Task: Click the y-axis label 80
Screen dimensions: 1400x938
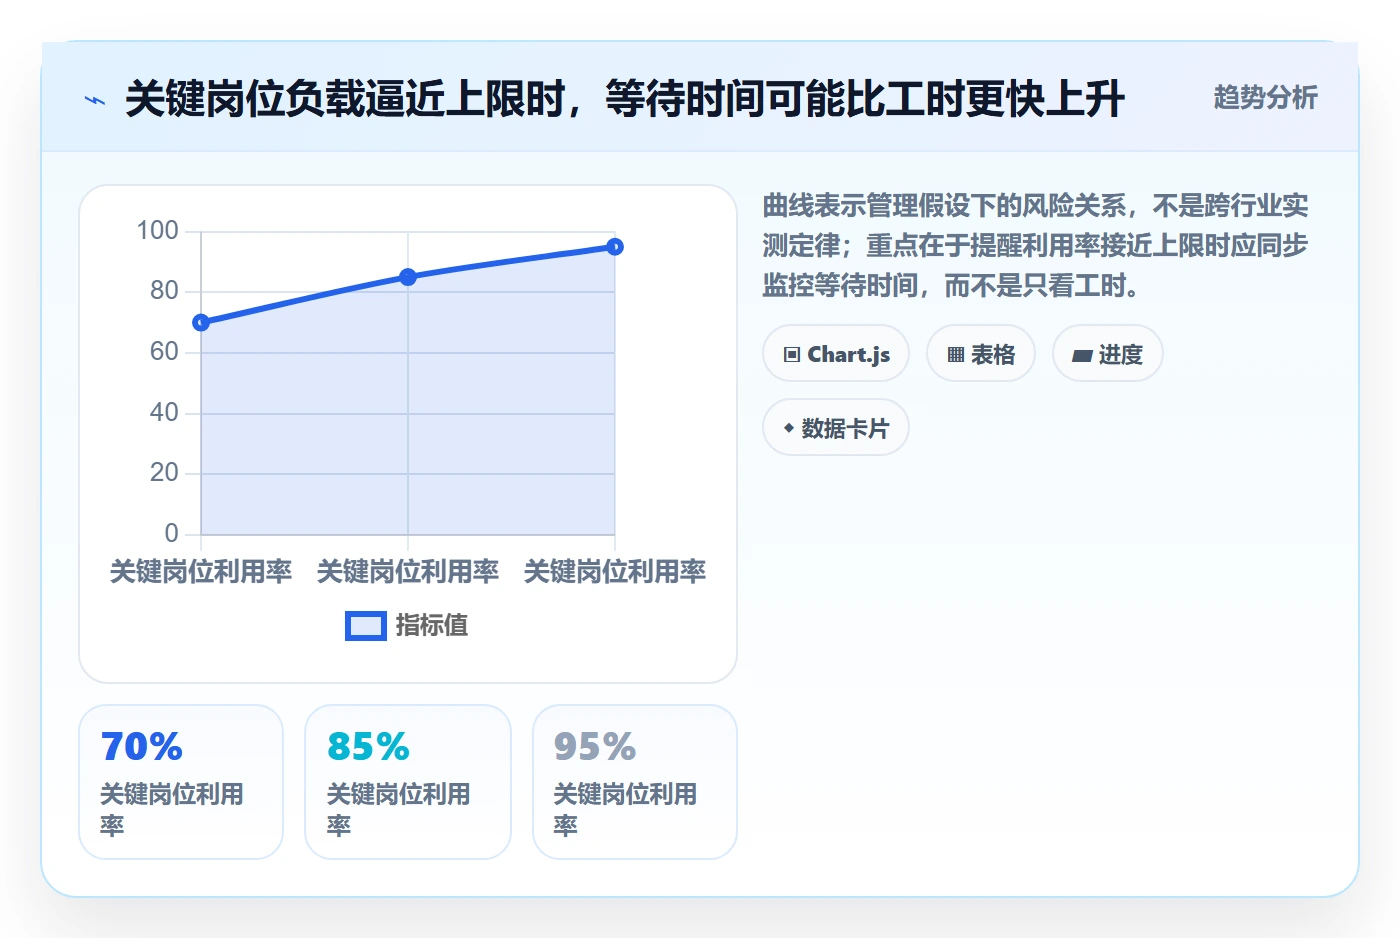Action: pyautogui.click(x=164, y=291)
